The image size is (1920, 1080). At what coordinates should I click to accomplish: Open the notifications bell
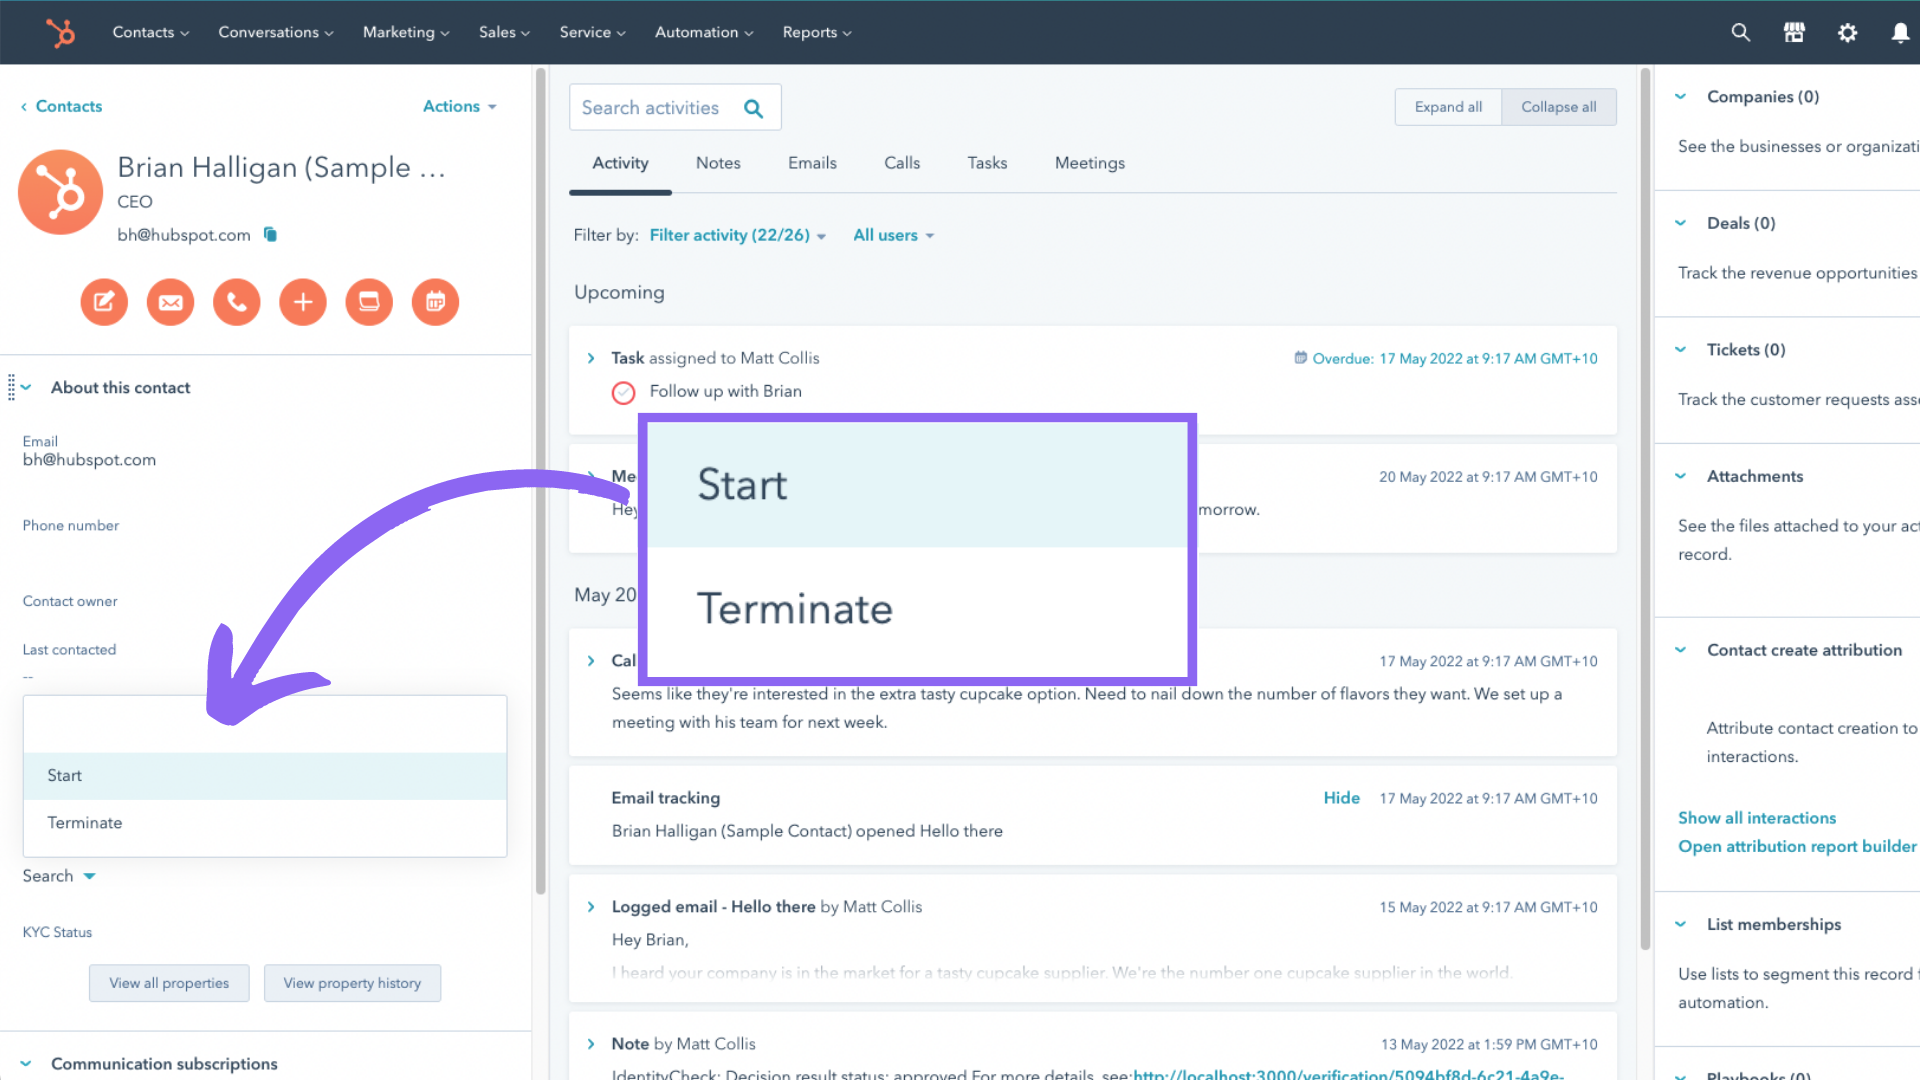point(1899,32)
